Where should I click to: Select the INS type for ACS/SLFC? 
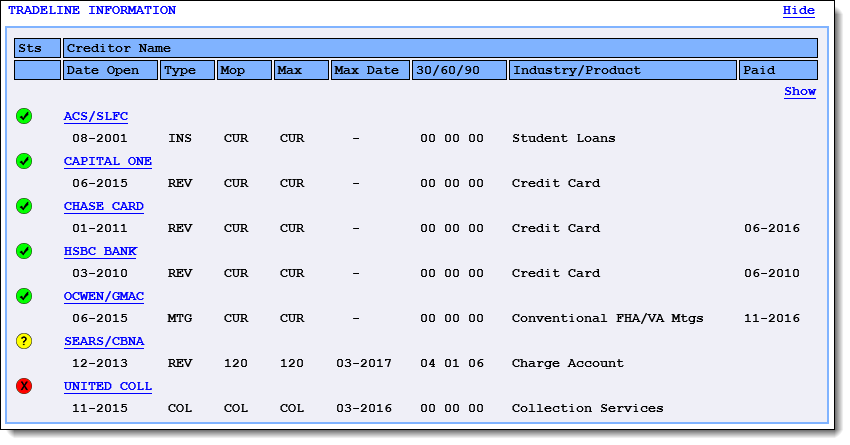click(180, 138)
